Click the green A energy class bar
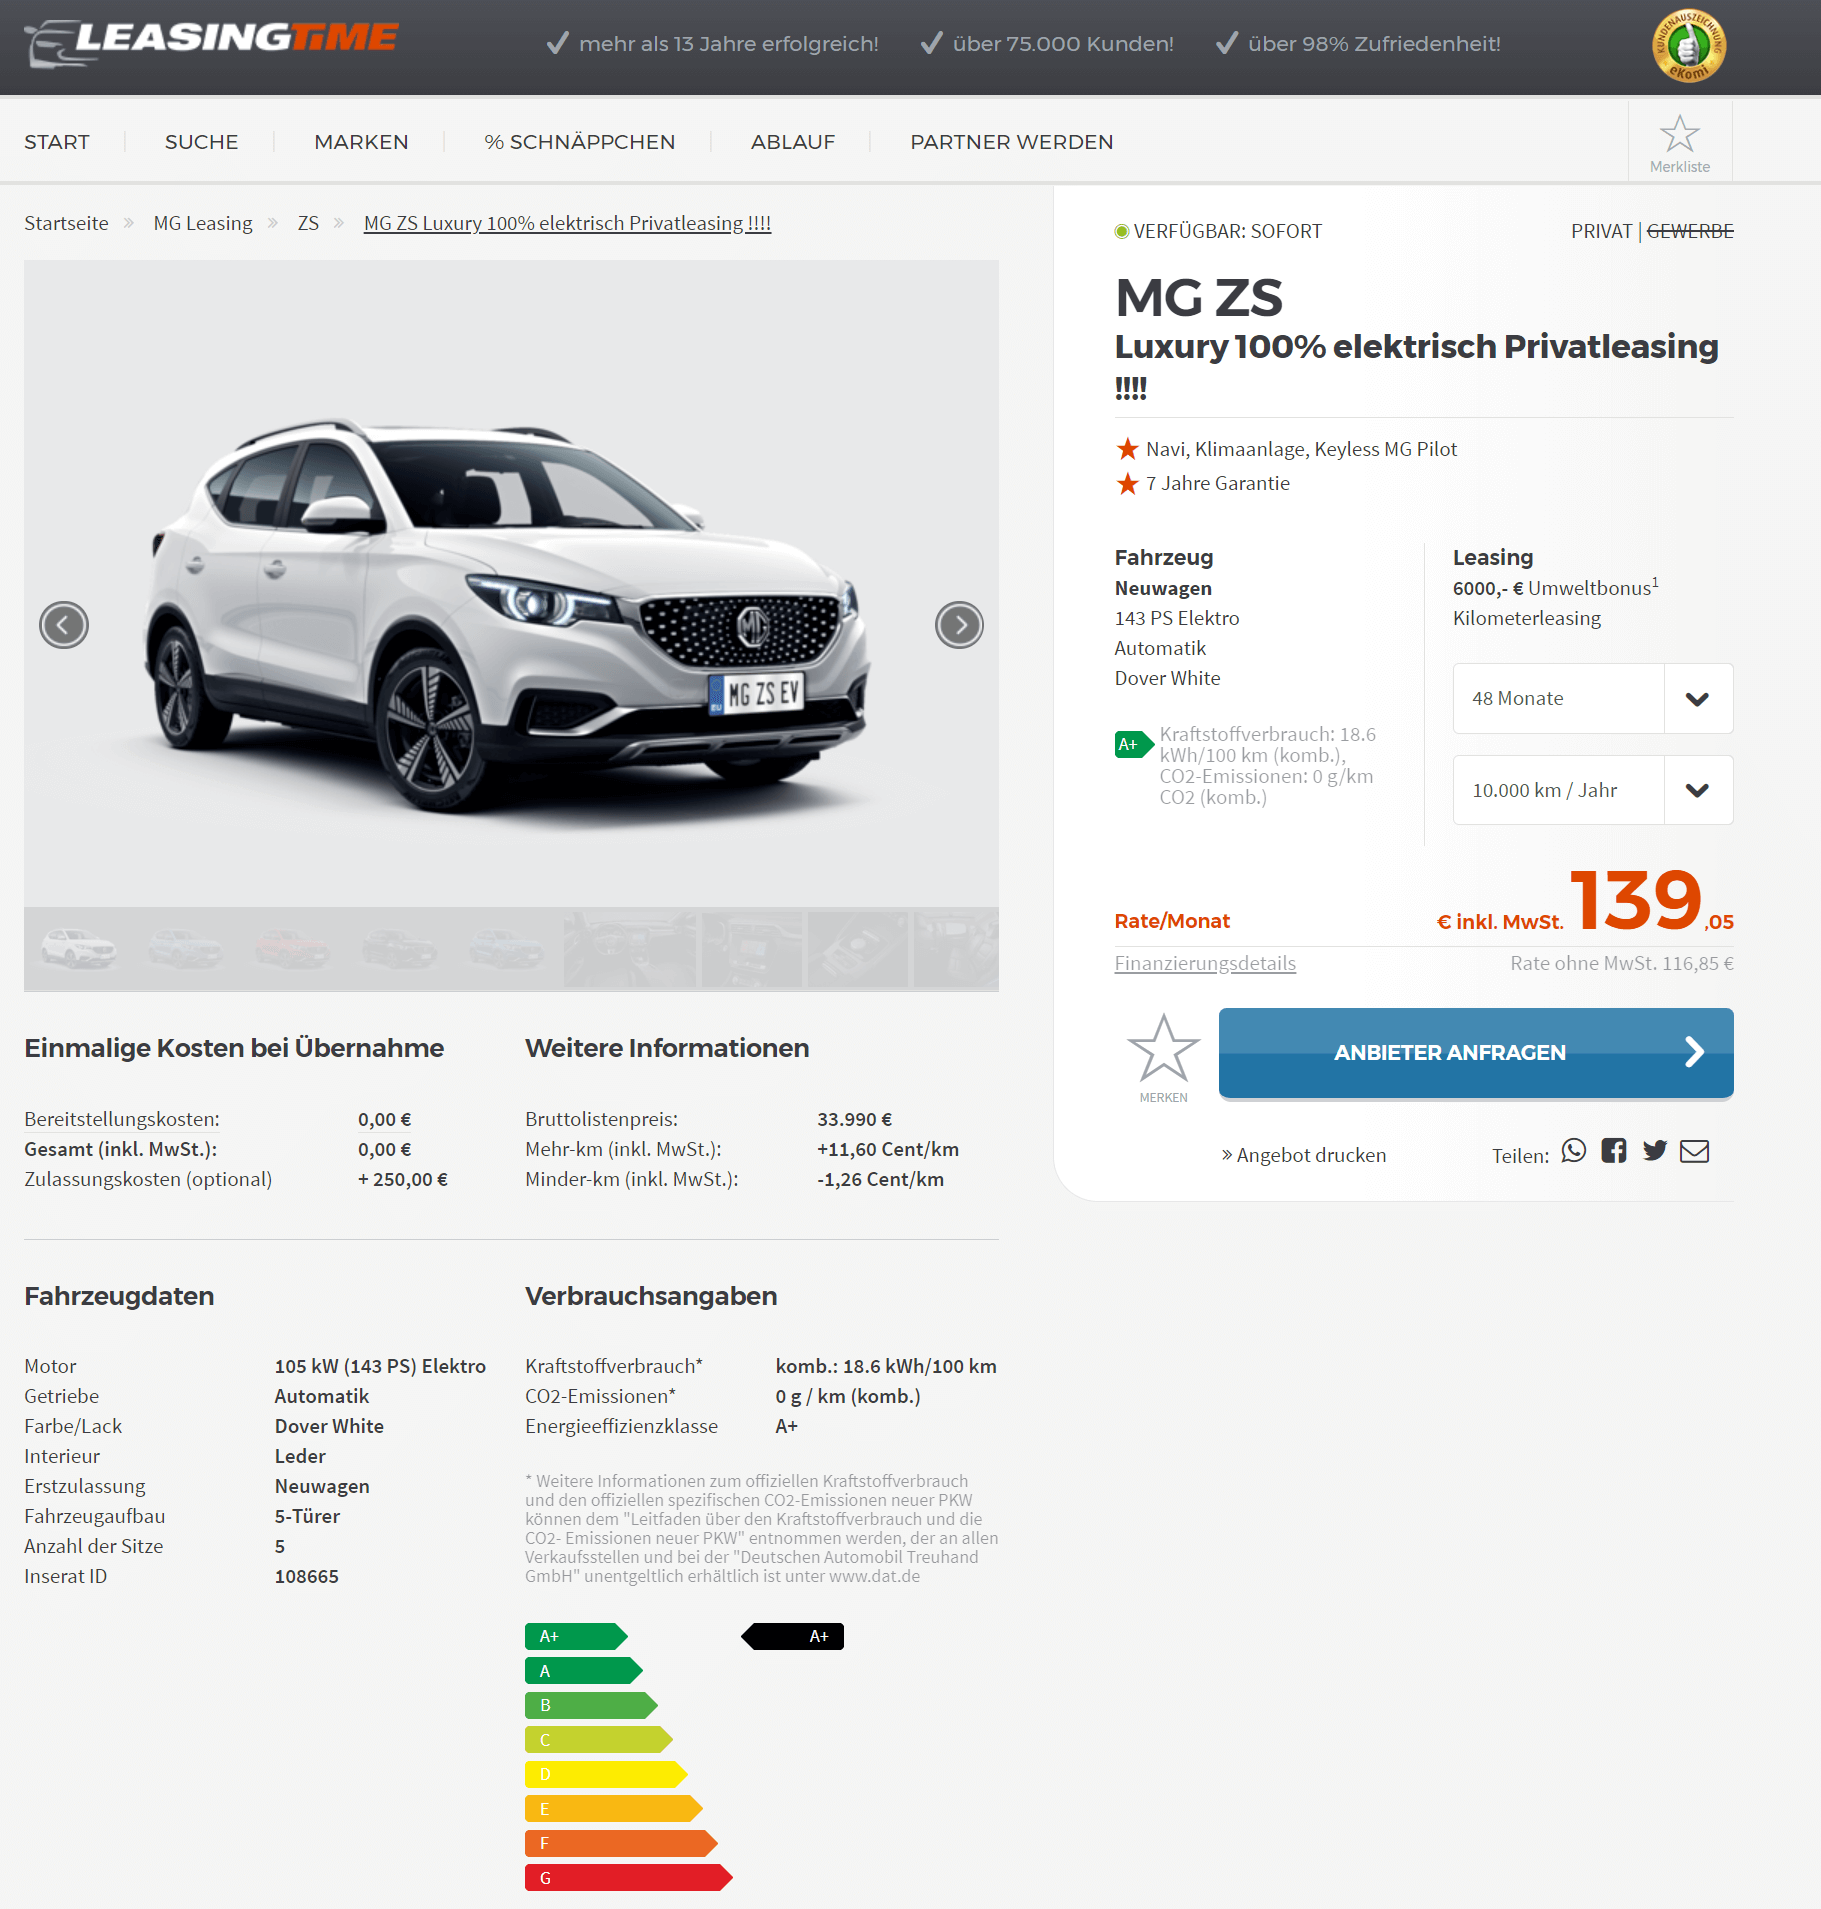This screenshot has width=1821, height=1909. tap(584, 1671)
